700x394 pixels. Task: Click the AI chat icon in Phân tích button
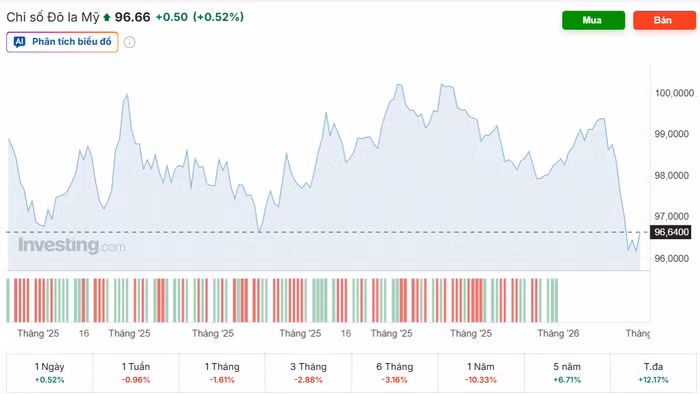(x=19, y=42)
